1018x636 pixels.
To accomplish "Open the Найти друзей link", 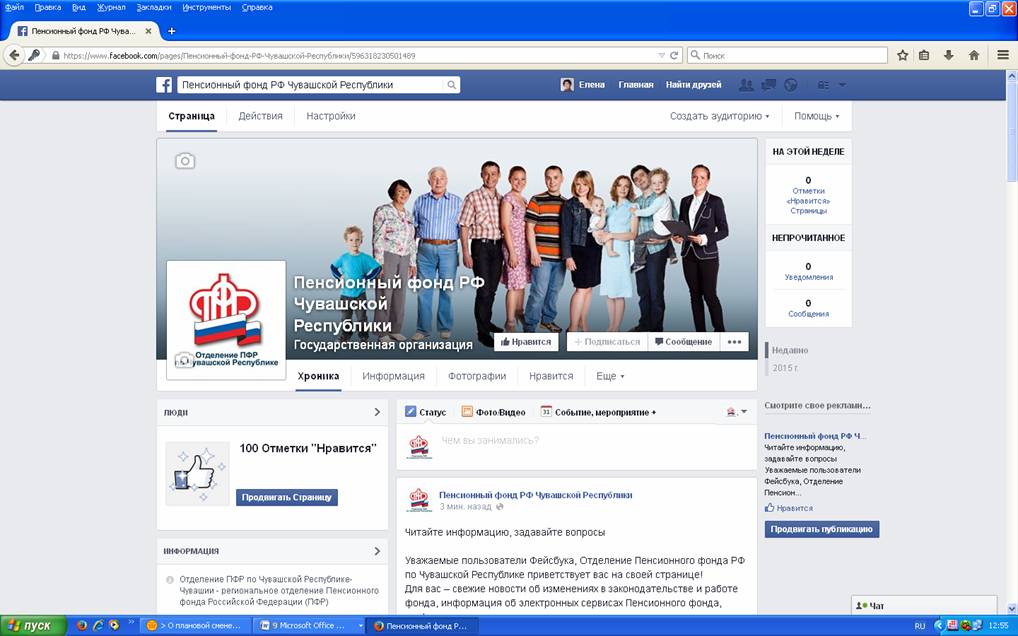I will (693, 85).
